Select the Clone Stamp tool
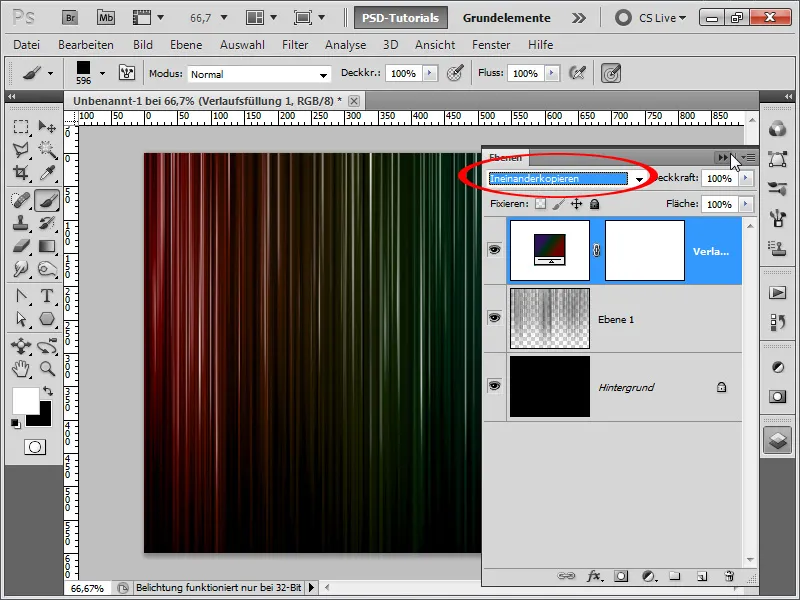Viewport: 800px width, 600px height. [21, 223]
